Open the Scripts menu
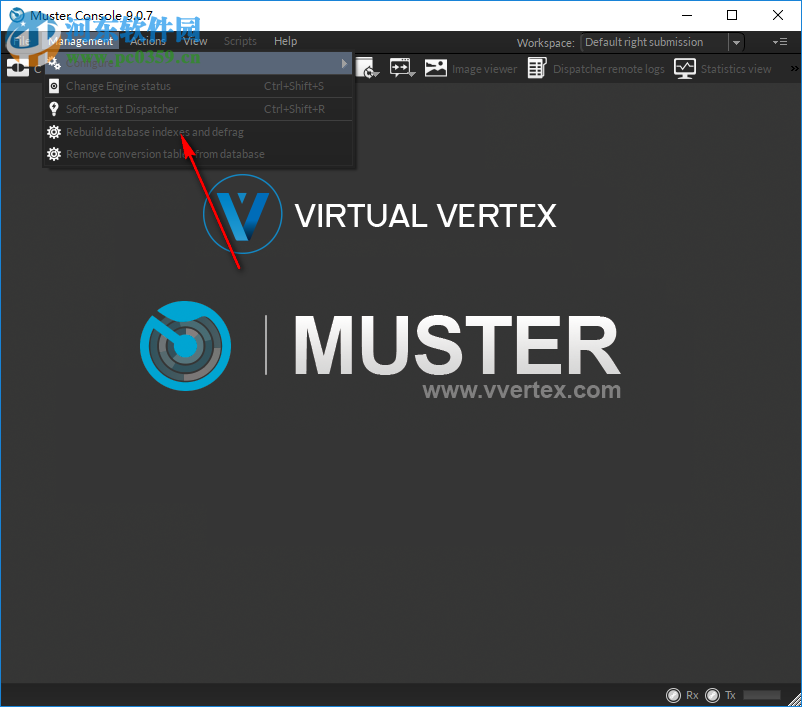Image resolution: width=802 pixels, height=707 pixels. (240, 41)
